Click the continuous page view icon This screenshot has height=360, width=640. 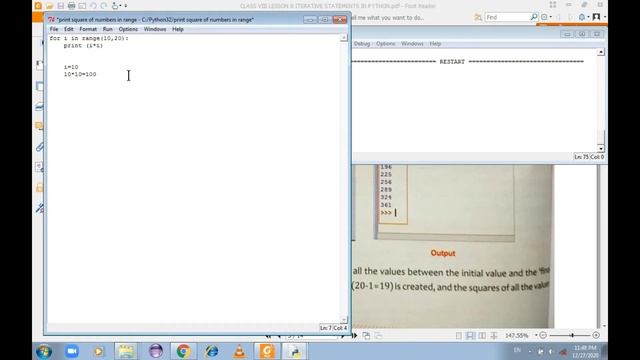470,336
